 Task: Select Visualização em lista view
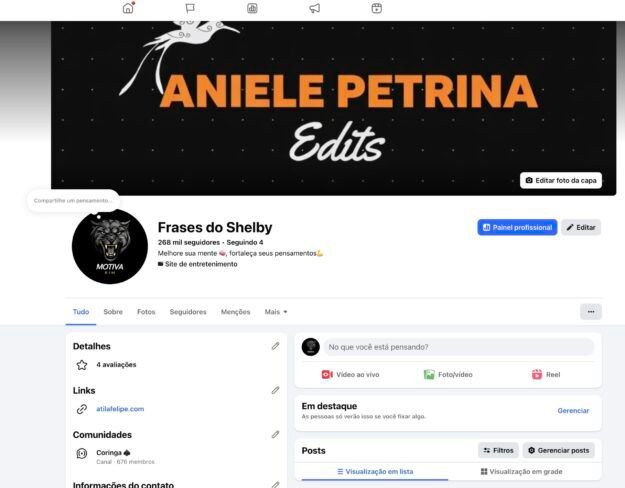coord(375,472)
